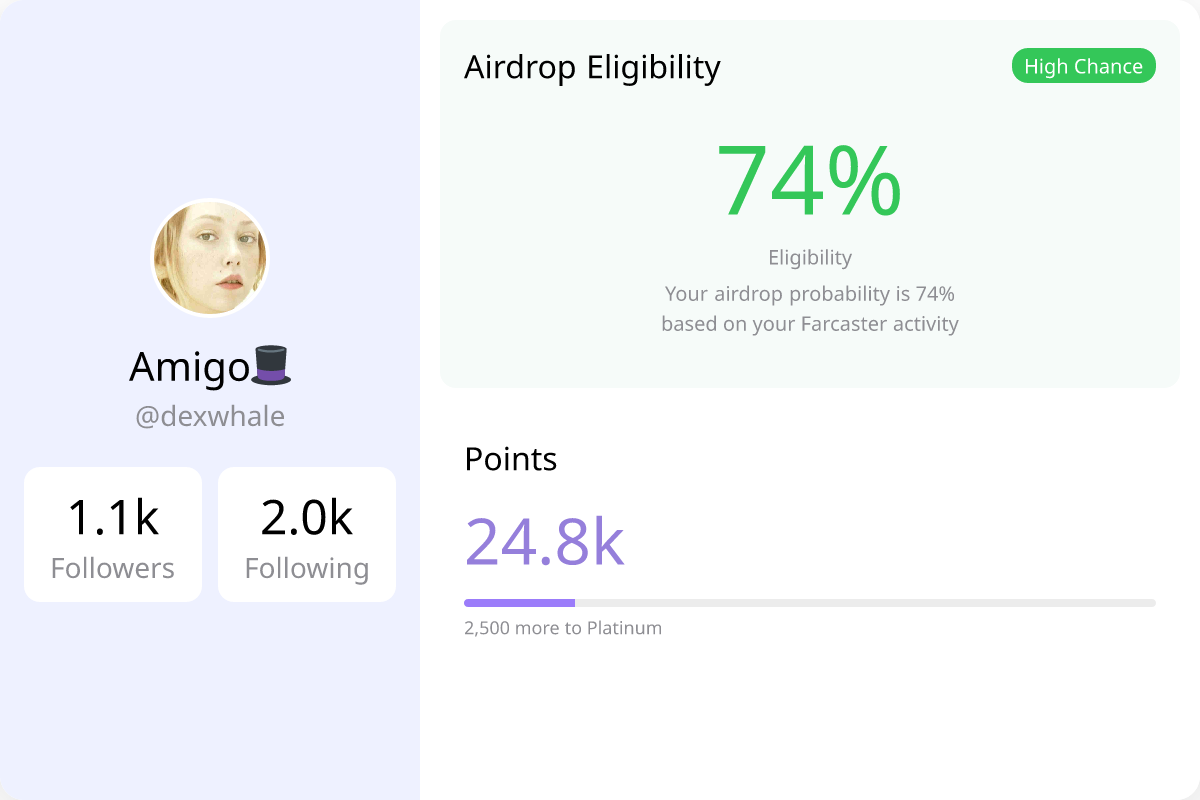Click the Followers label
The width and height of the screenshot is (1200, 800).
click(113, 568)
